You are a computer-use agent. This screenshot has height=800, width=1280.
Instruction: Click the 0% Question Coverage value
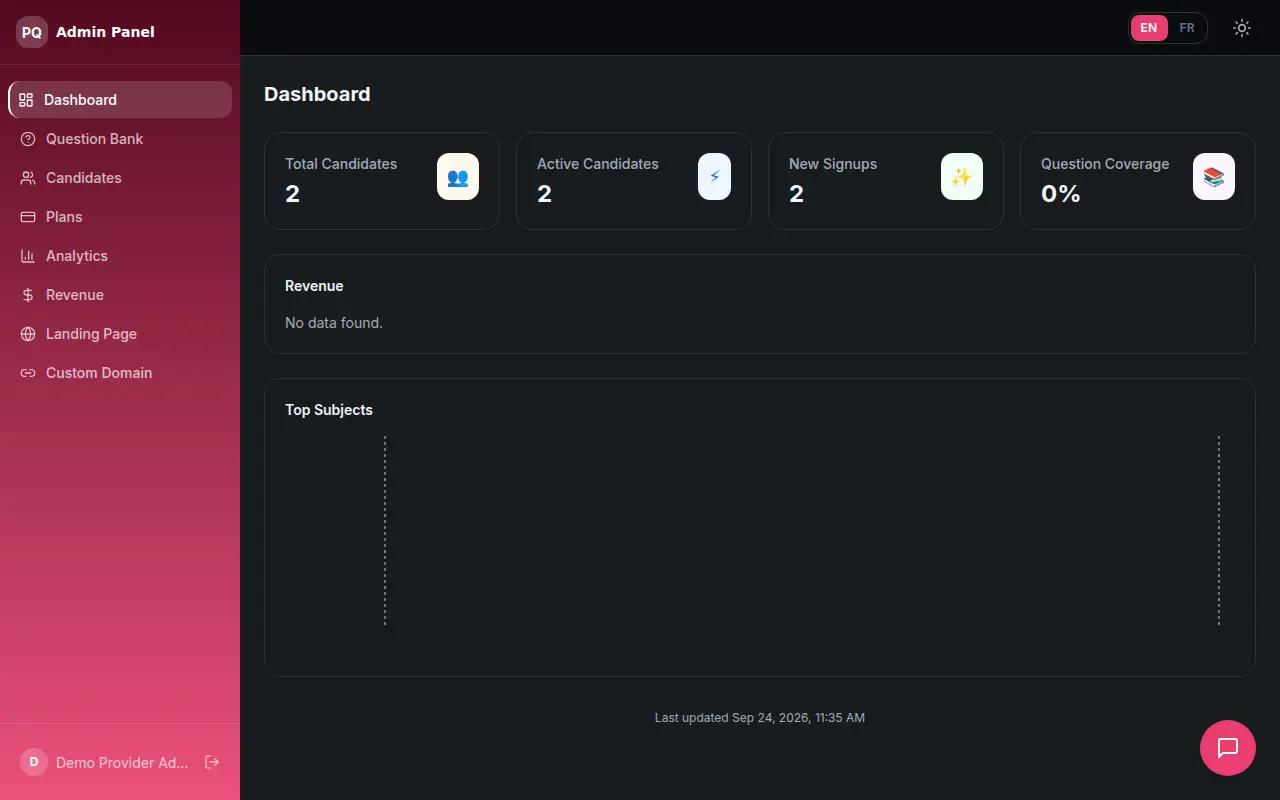pyautogui.click(x=1061, y=194)
